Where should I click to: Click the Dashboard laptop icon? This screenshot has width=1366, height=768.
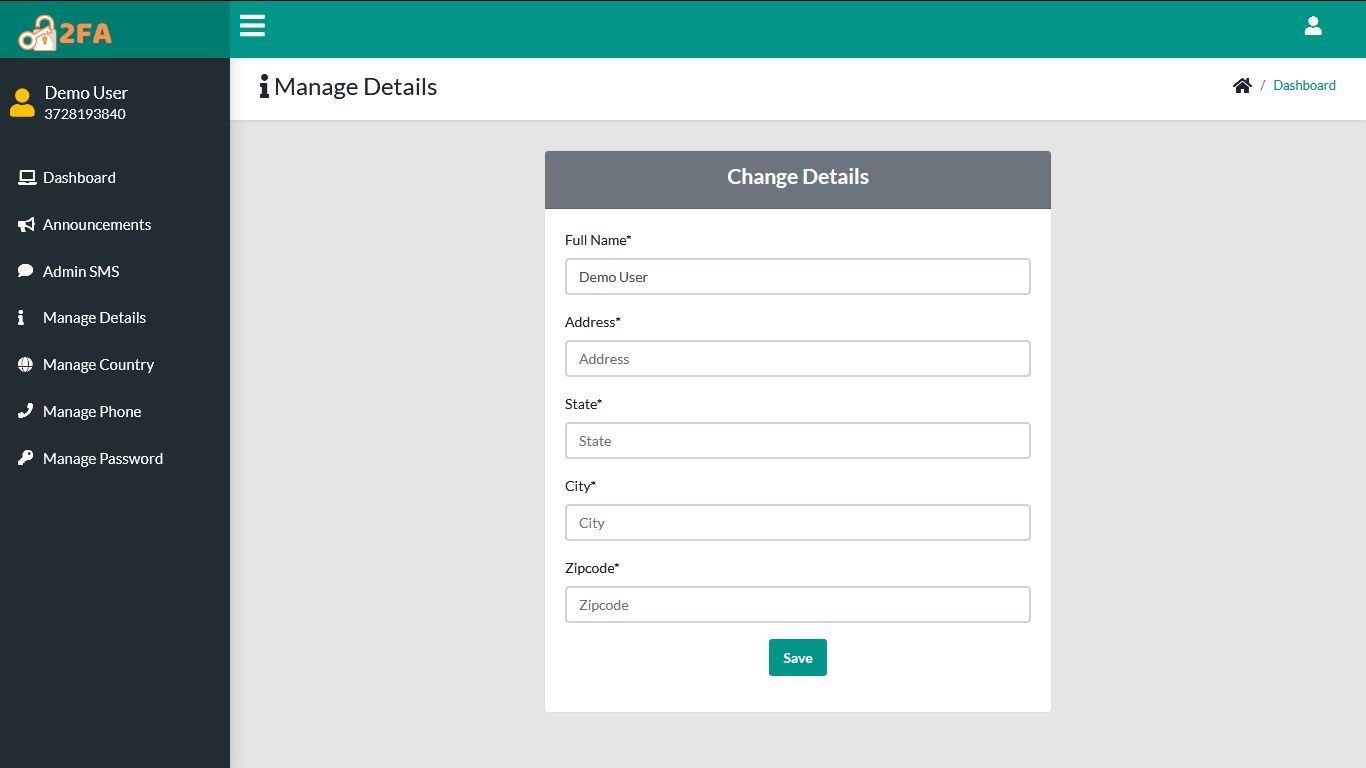[27, 178]
